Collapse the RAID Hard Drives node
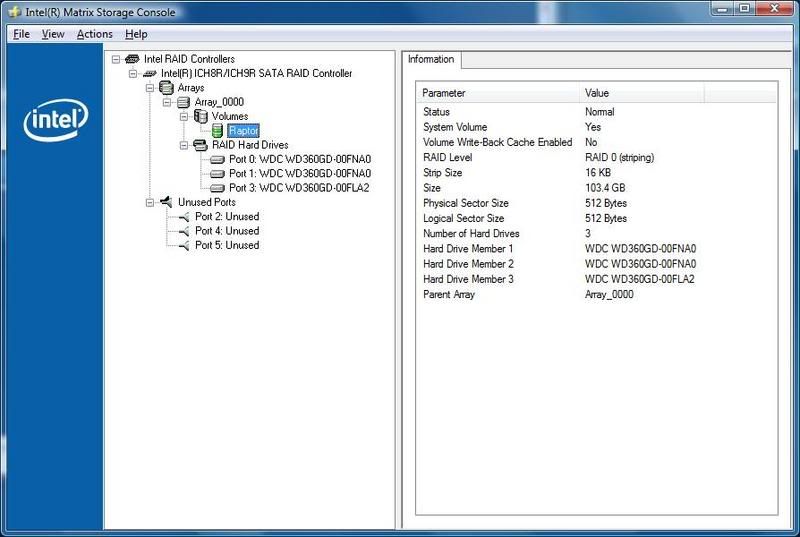800x537 pixels. [x=184, y=145]
